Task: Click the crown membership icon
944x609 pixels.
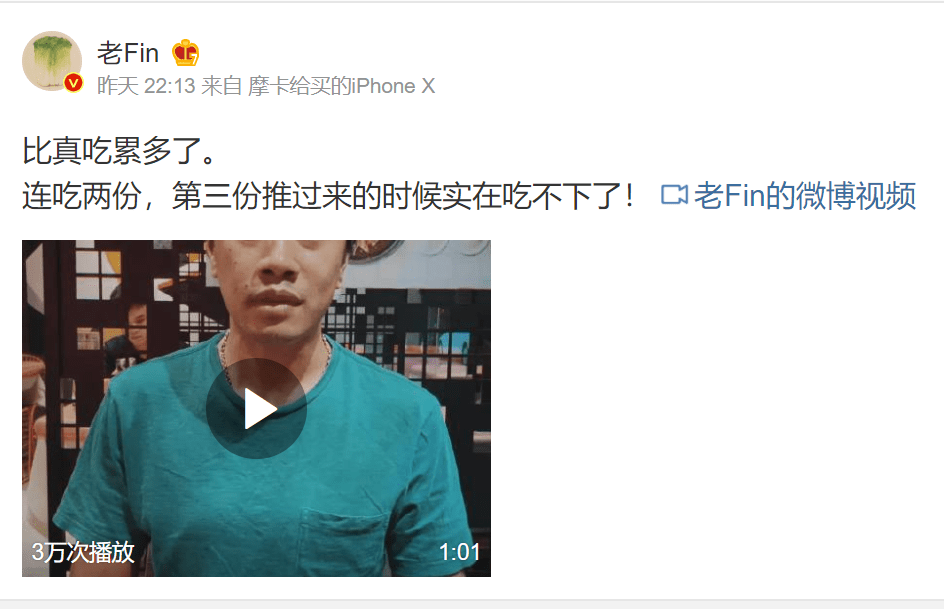Action: pos(185,53)
